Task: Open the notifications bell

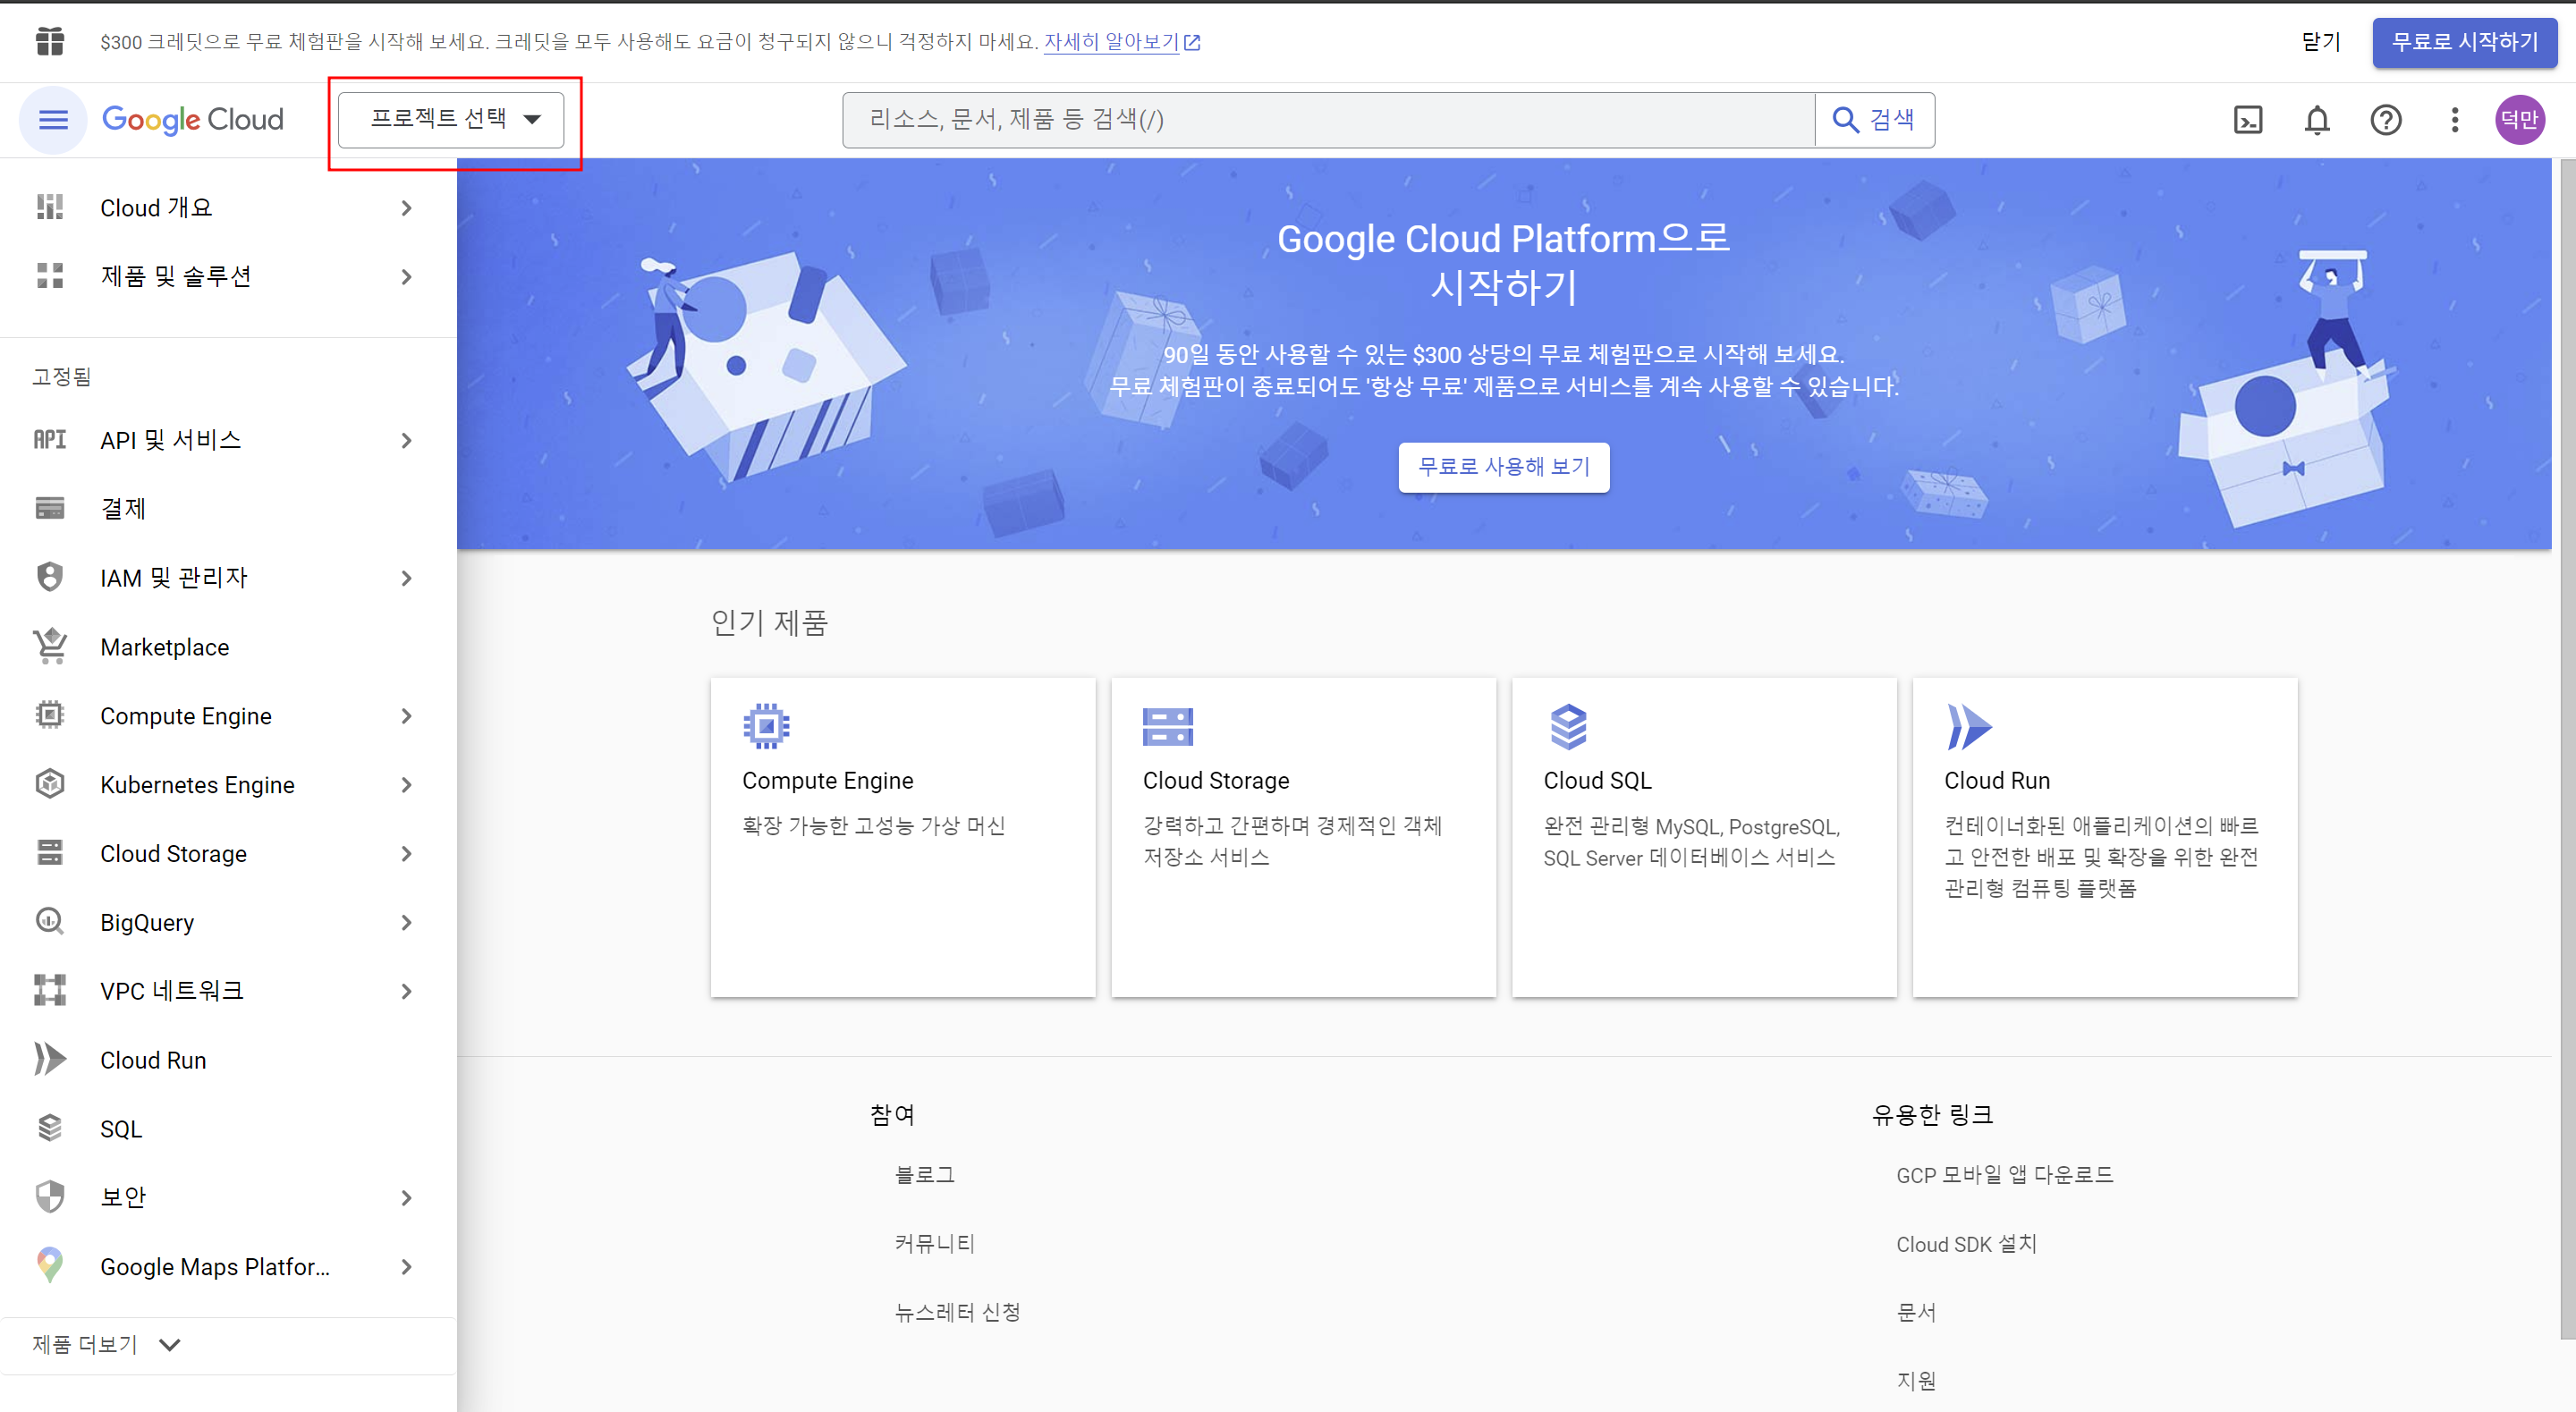Action: 2317,120
